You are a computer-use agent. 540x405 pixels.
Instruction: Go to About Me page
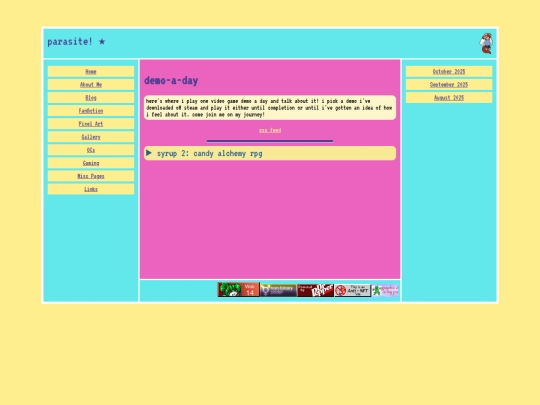coord(91,85)
